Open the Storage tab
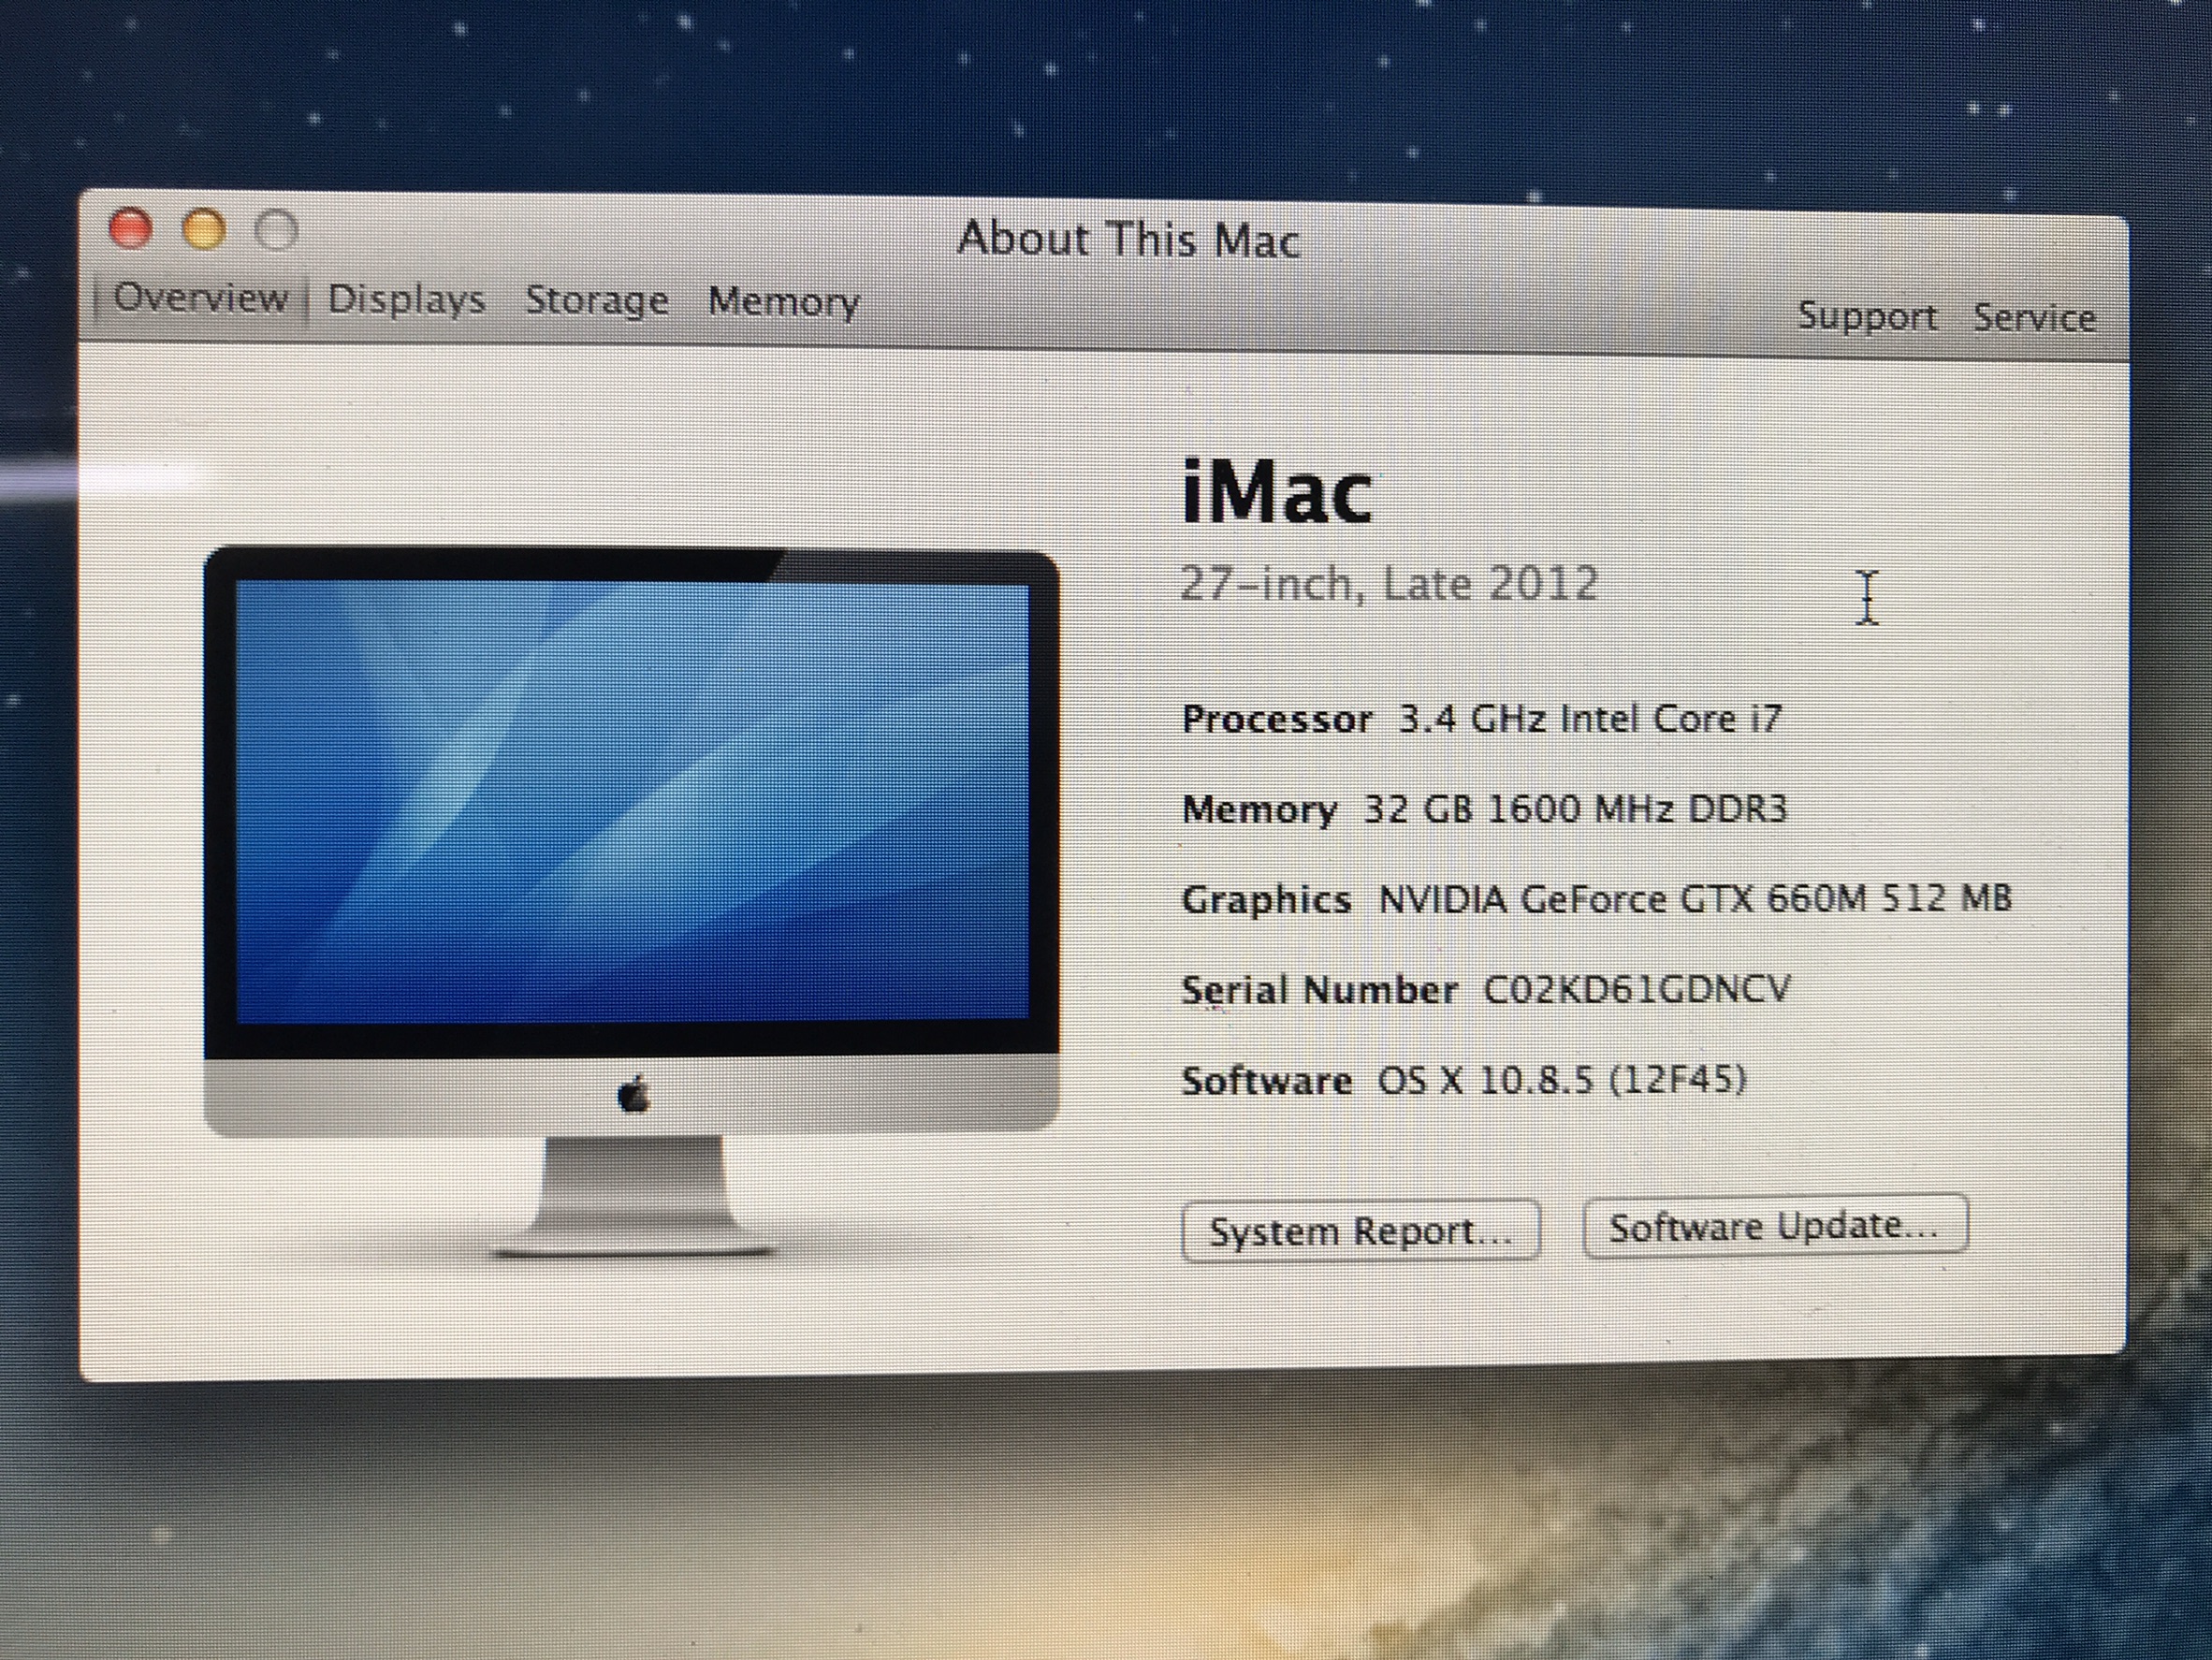Screen dimensions: 2212x1660 (x=597, y=300)
